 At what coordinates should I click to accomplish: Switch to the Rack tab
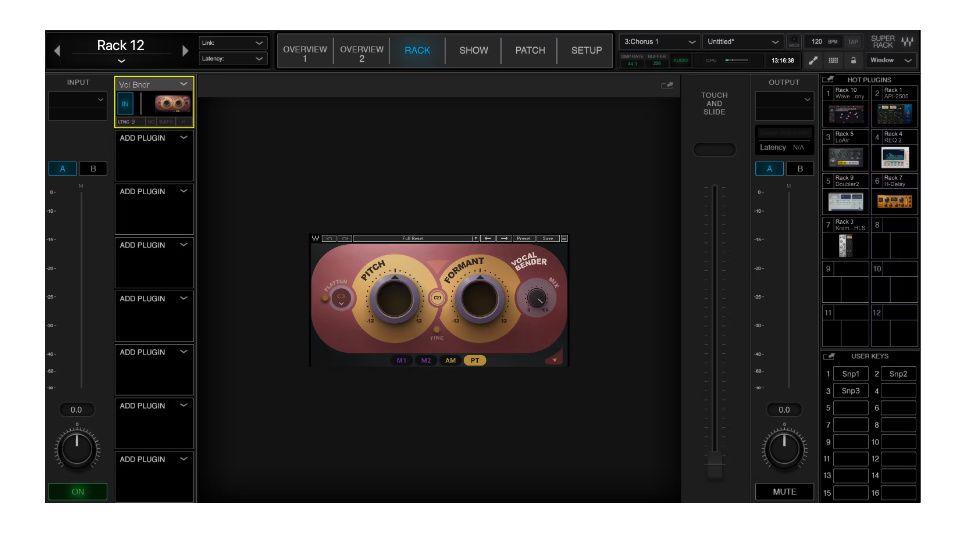click(x=418, y=51)
